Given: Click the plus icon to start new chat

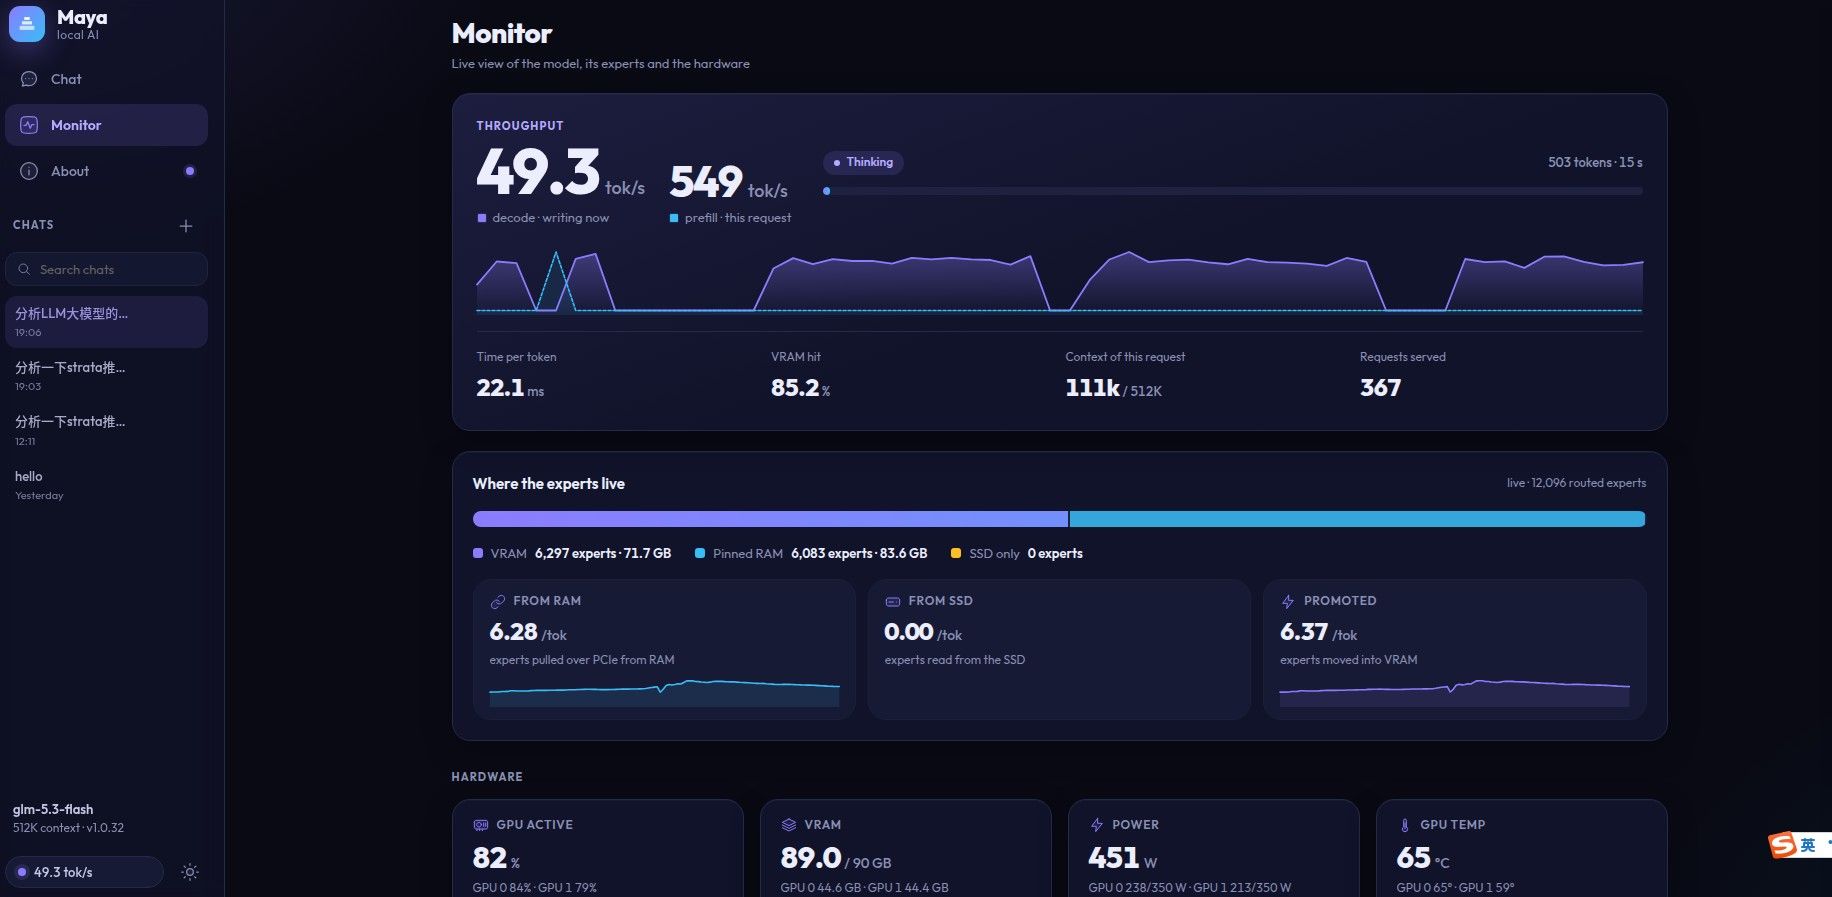Looking at the screenshot, I should [x=186, y=226].
